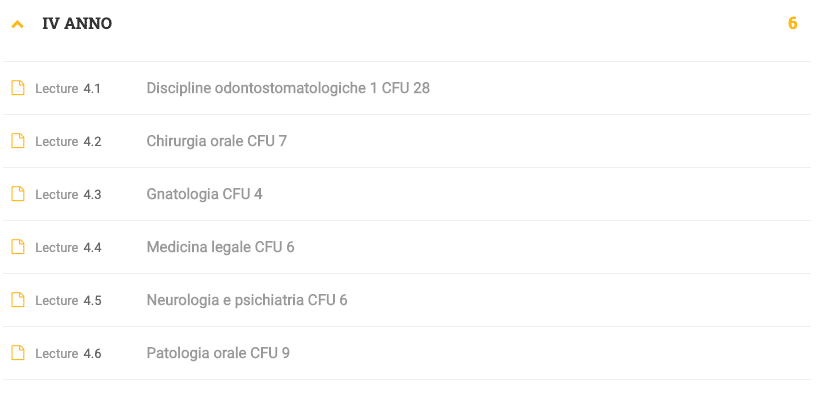Screen dimensions: 824x397
Task: Select the Lecture 4.1 label
Action: pyautogui.click(x=68, y=88)
